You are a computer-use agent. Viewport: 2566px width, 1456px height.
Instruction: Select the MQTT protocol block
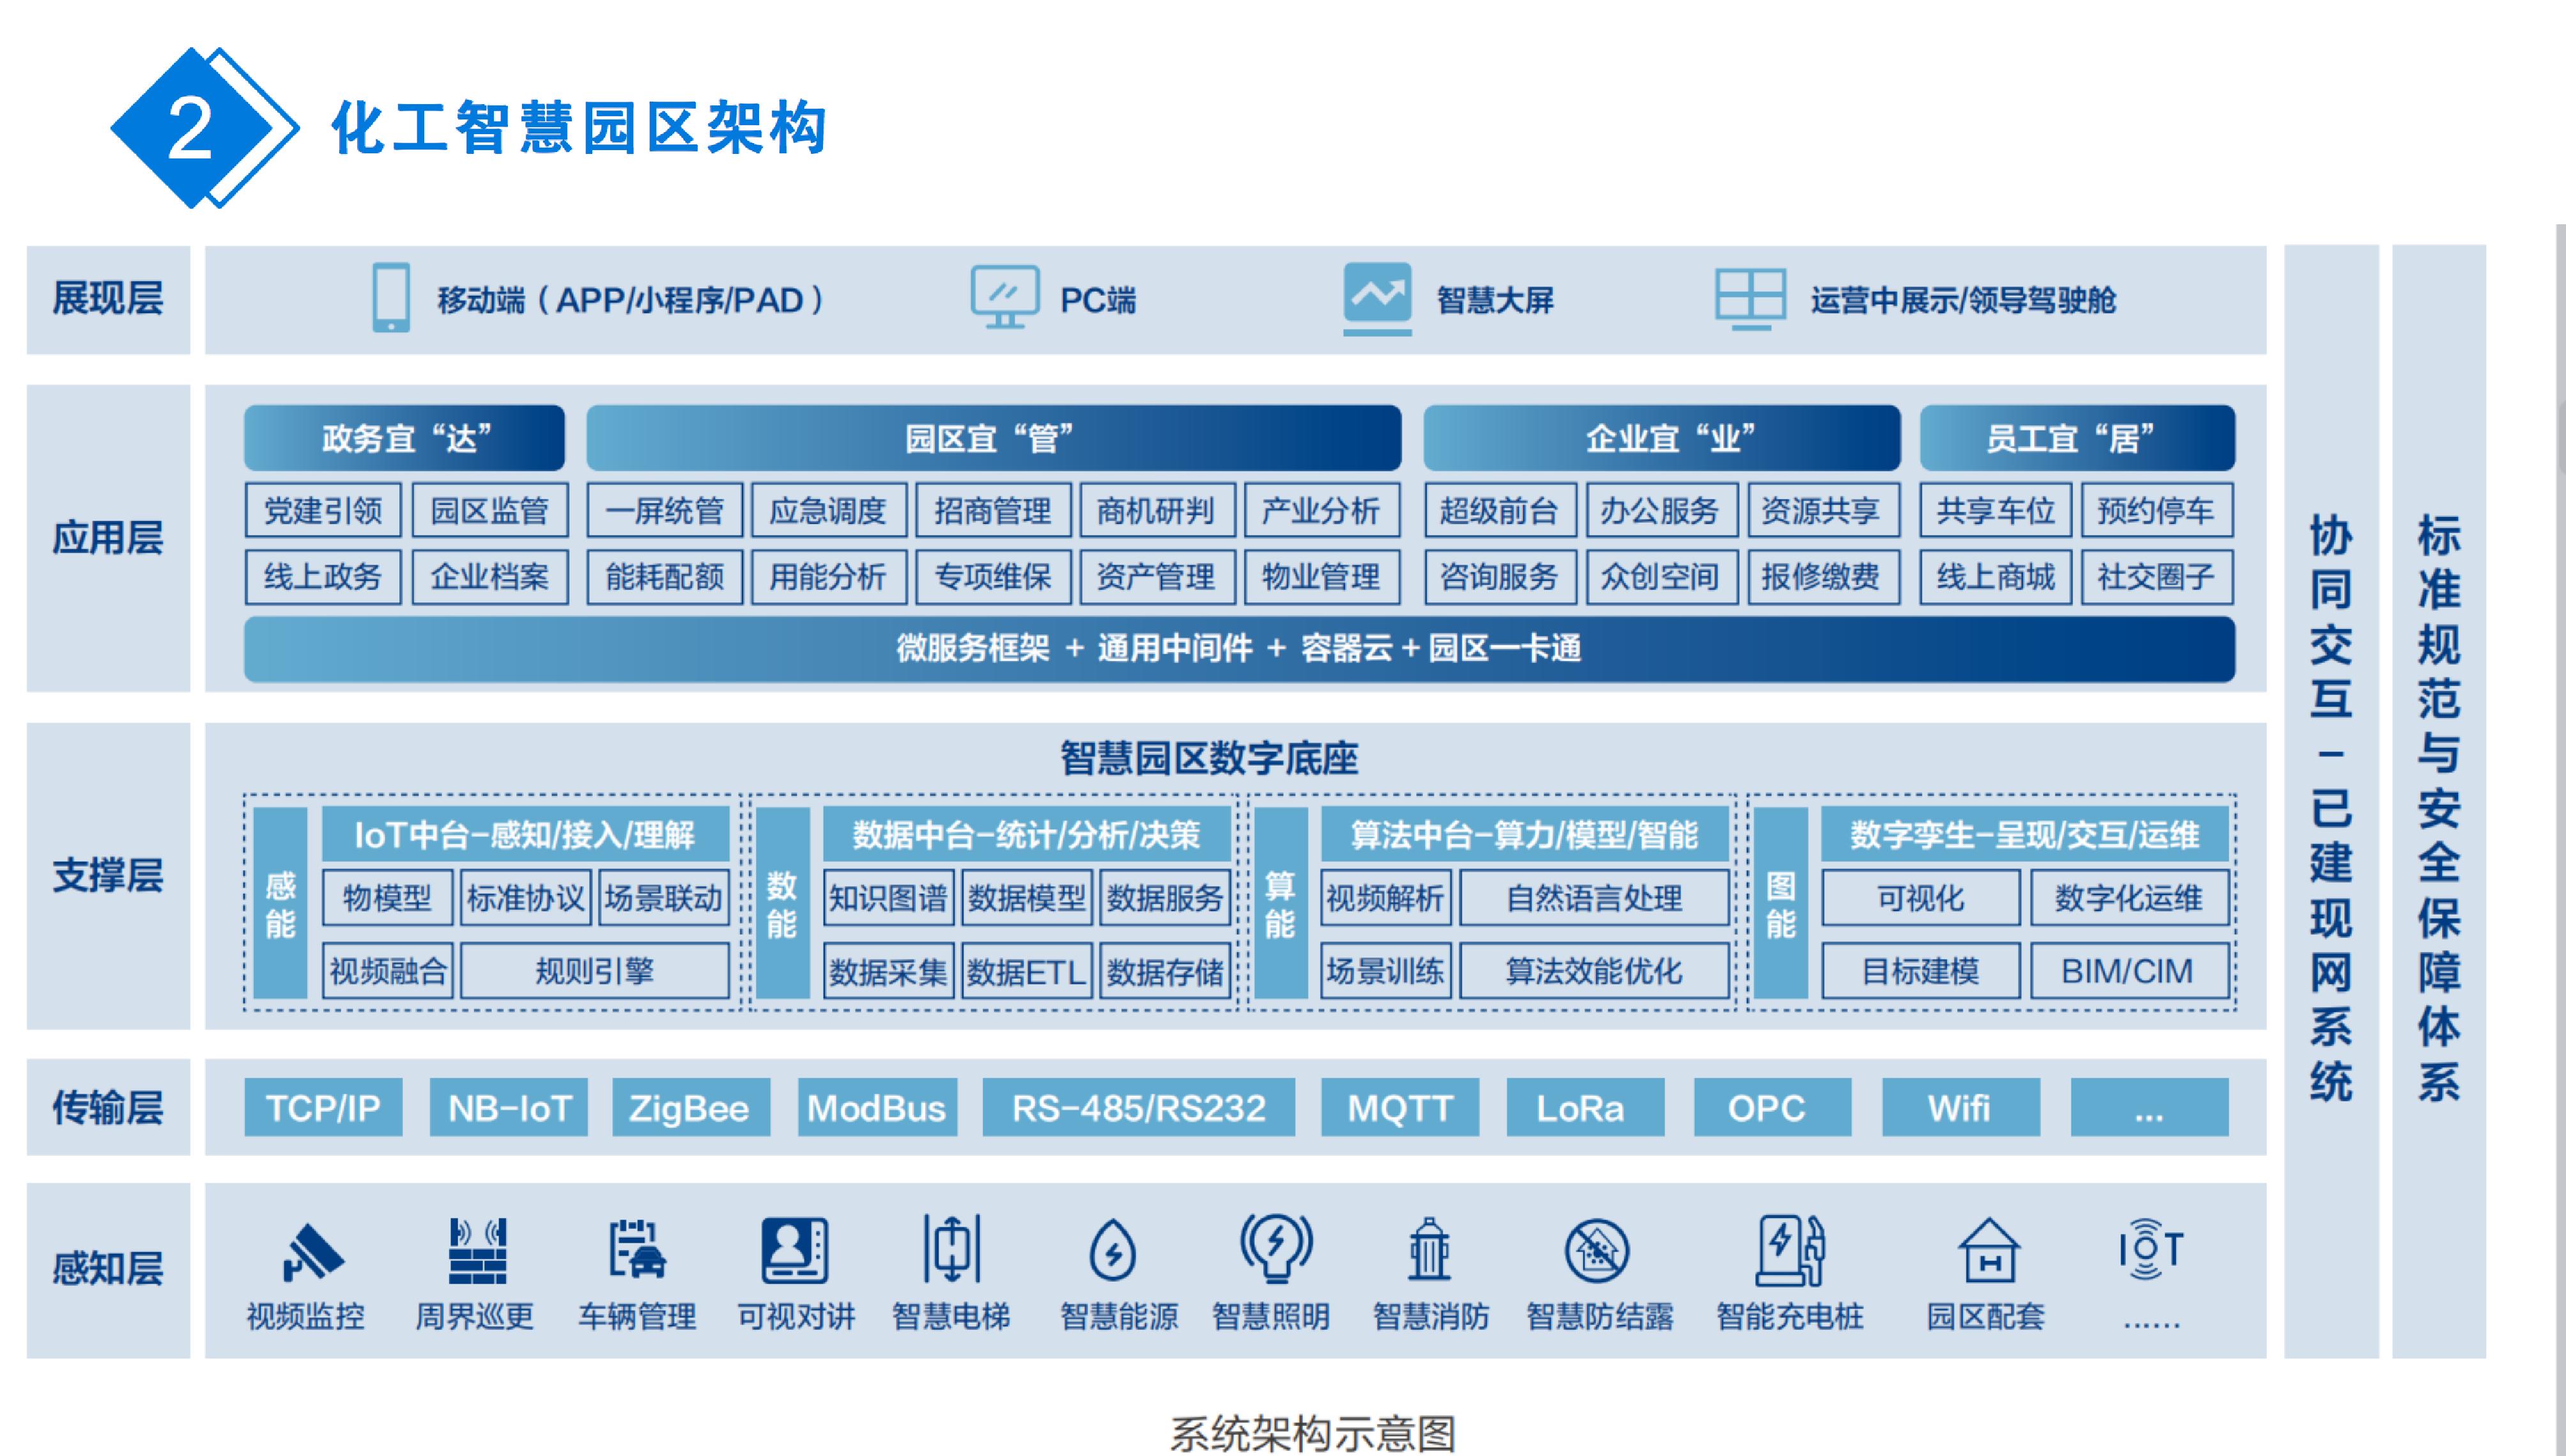pyautogui.click(x=1400, y=1107)
